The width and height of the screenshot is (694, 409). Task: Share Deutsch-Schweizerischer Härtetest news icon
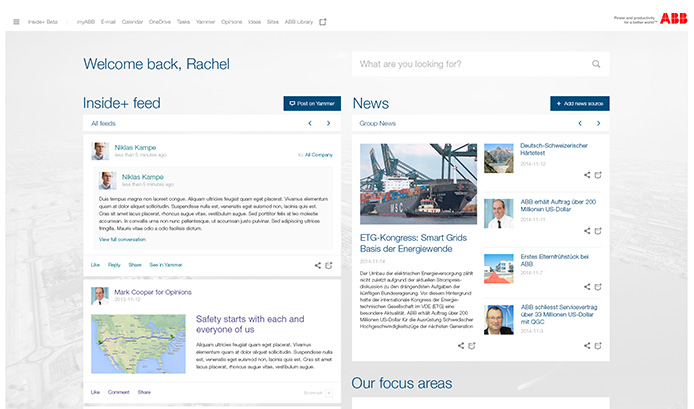pos(587,175)
